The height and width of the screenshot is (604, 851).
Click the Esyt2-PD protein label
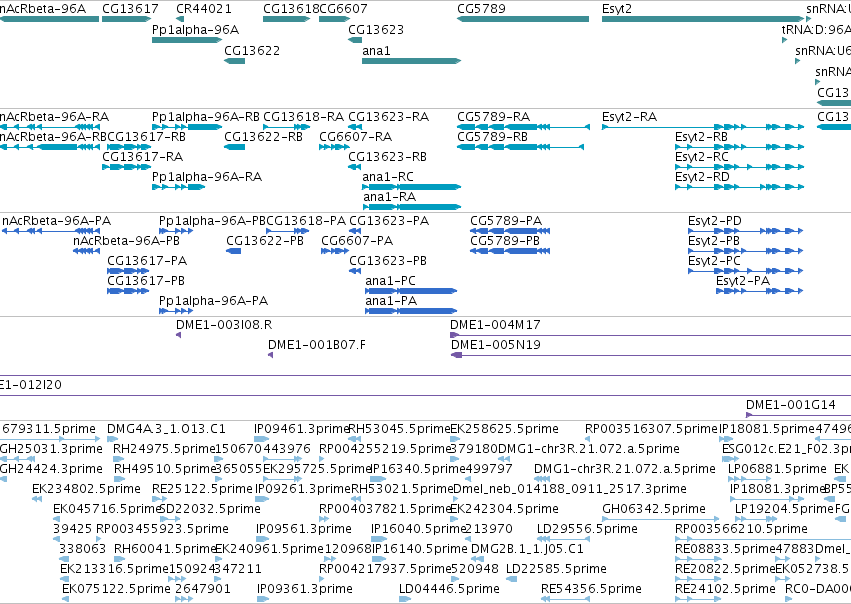point(715,221)
